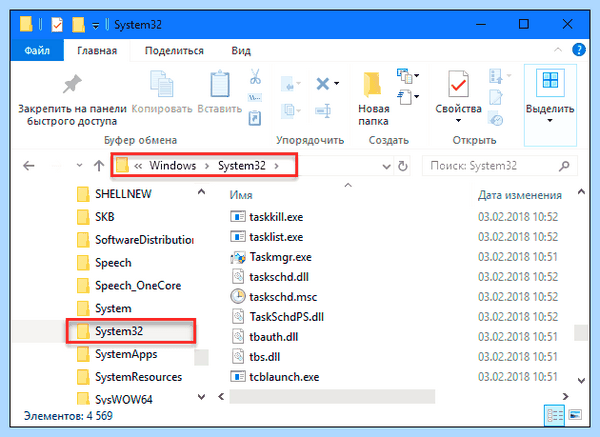The width and height of the screenshot is (600, 437).
Task: Click the Cut scissors icon in ribbon
Action: [x=255, y=77]
